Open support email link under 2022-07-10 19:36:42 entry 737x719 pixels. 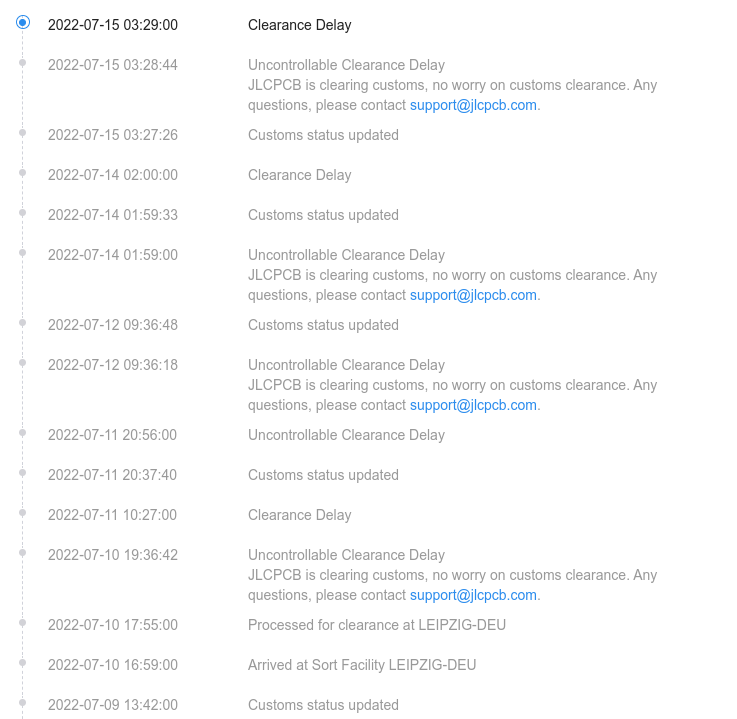pyautogui.click(x=473, y=595)
